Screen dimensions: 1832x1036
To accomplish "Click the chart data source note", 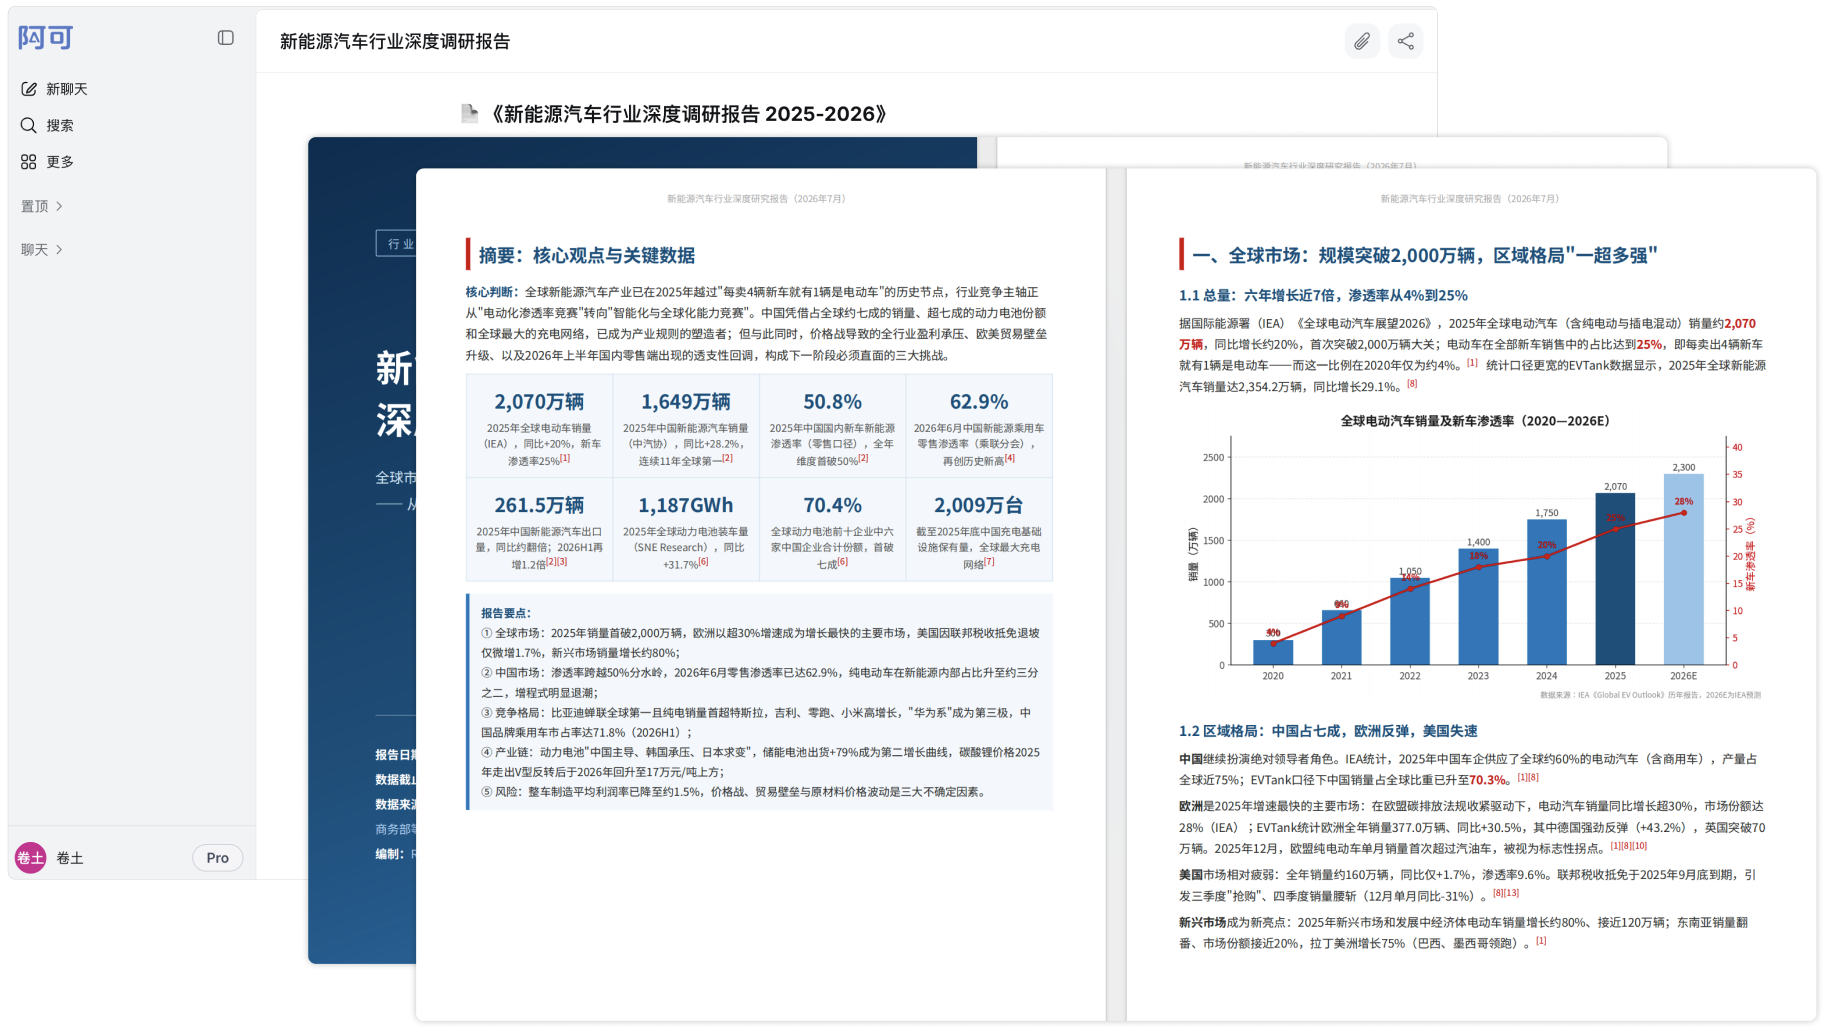I will (x=1650, y=695).
